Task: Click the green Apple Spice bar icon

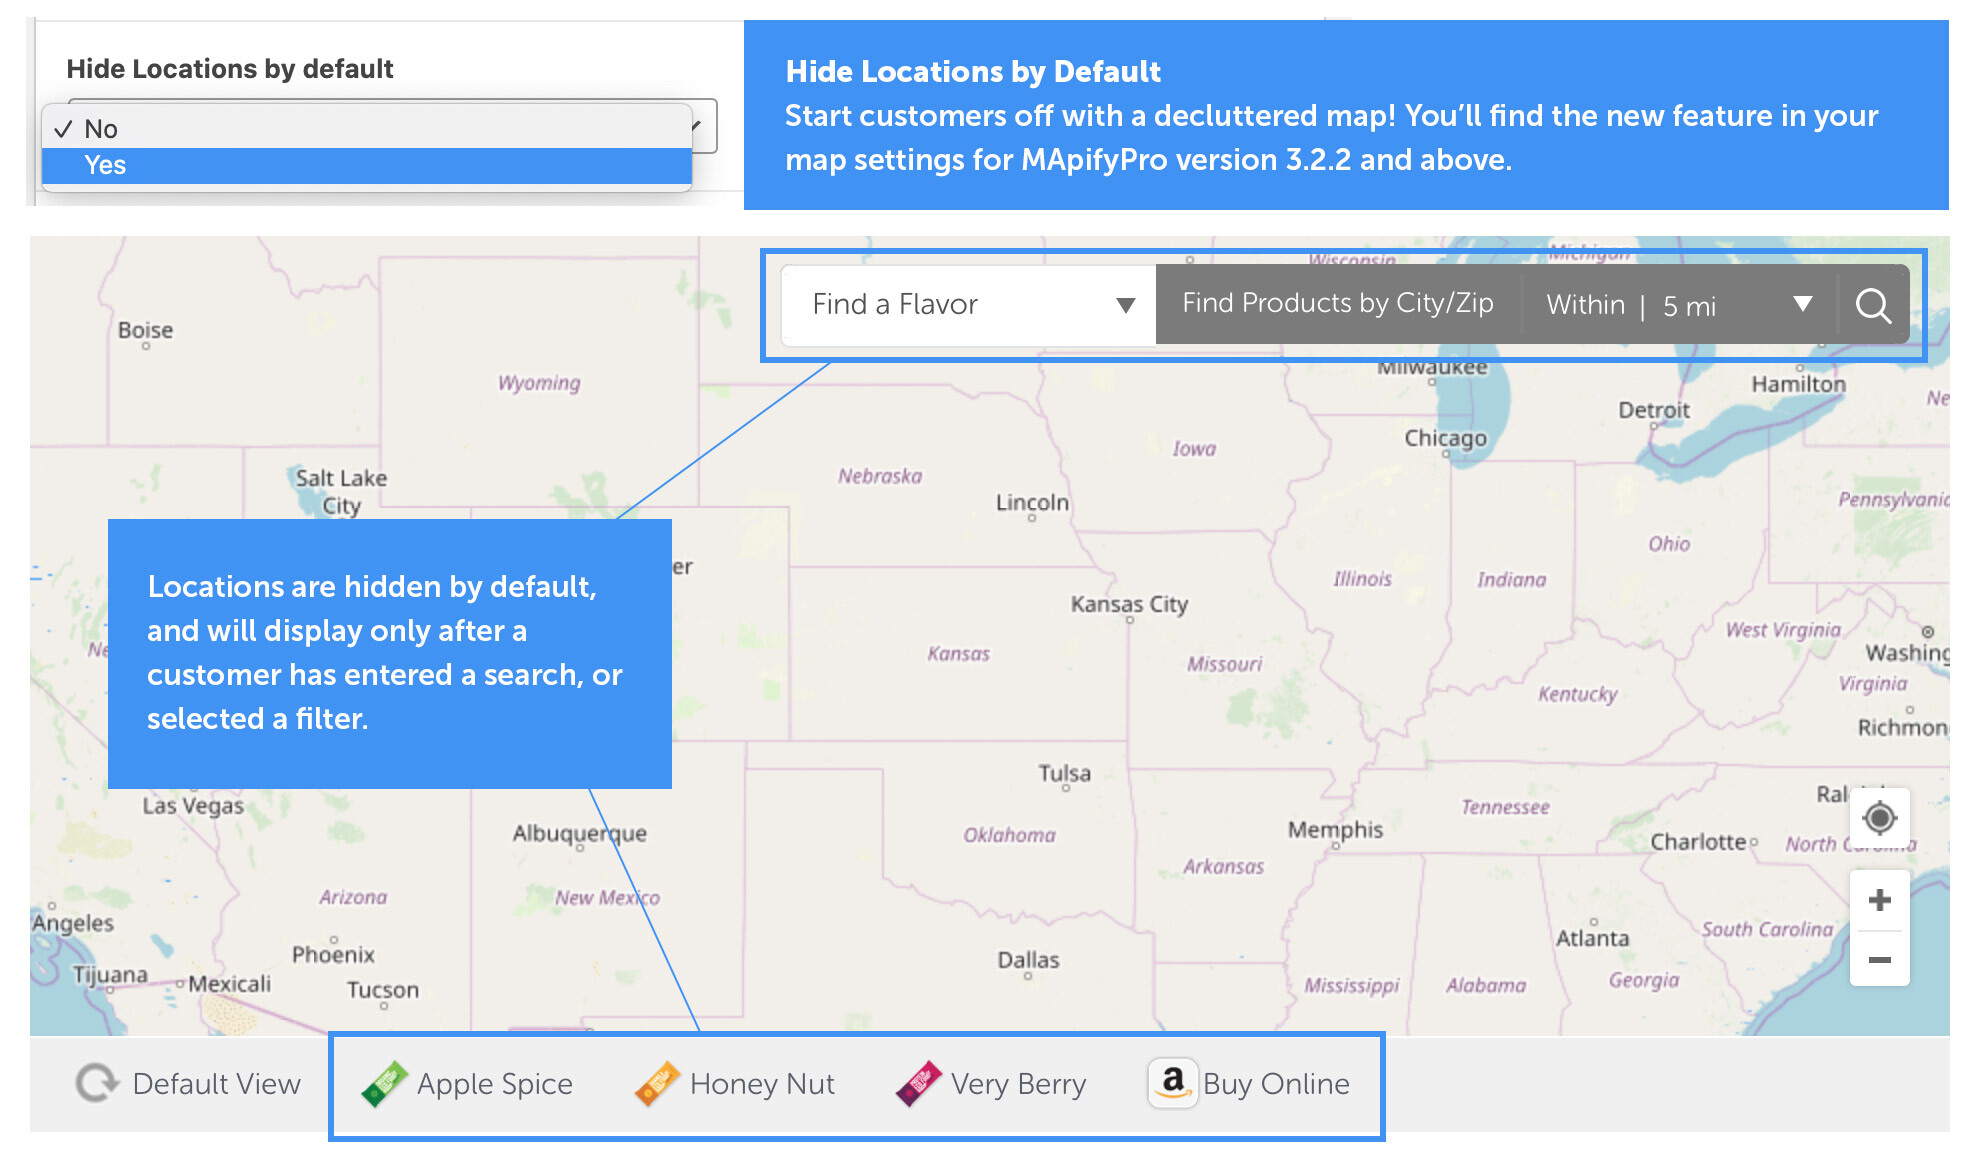Action: tap(384, 1084)
